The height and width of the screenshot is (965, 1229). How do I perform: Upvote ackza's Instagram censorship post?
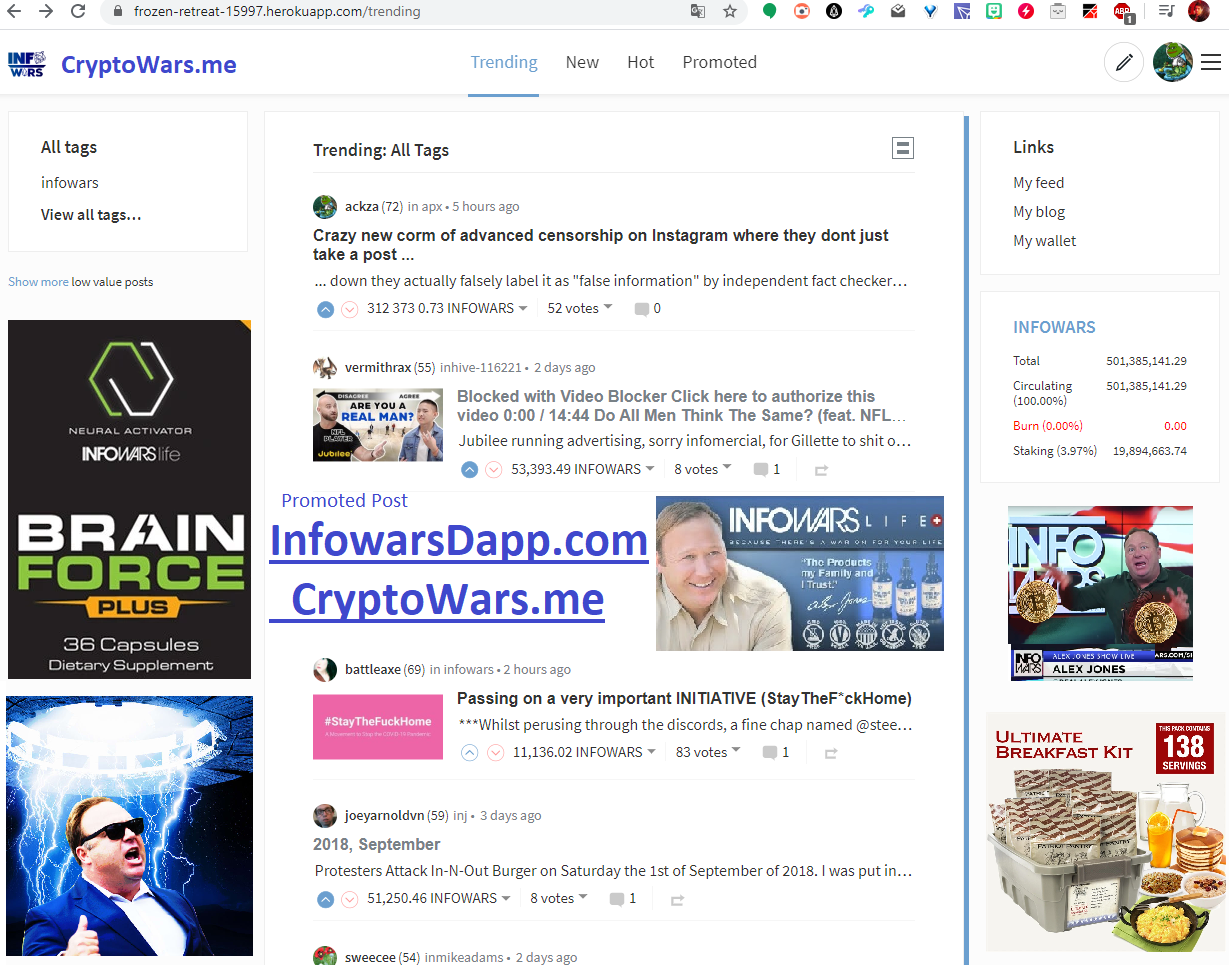coord(325,309)
